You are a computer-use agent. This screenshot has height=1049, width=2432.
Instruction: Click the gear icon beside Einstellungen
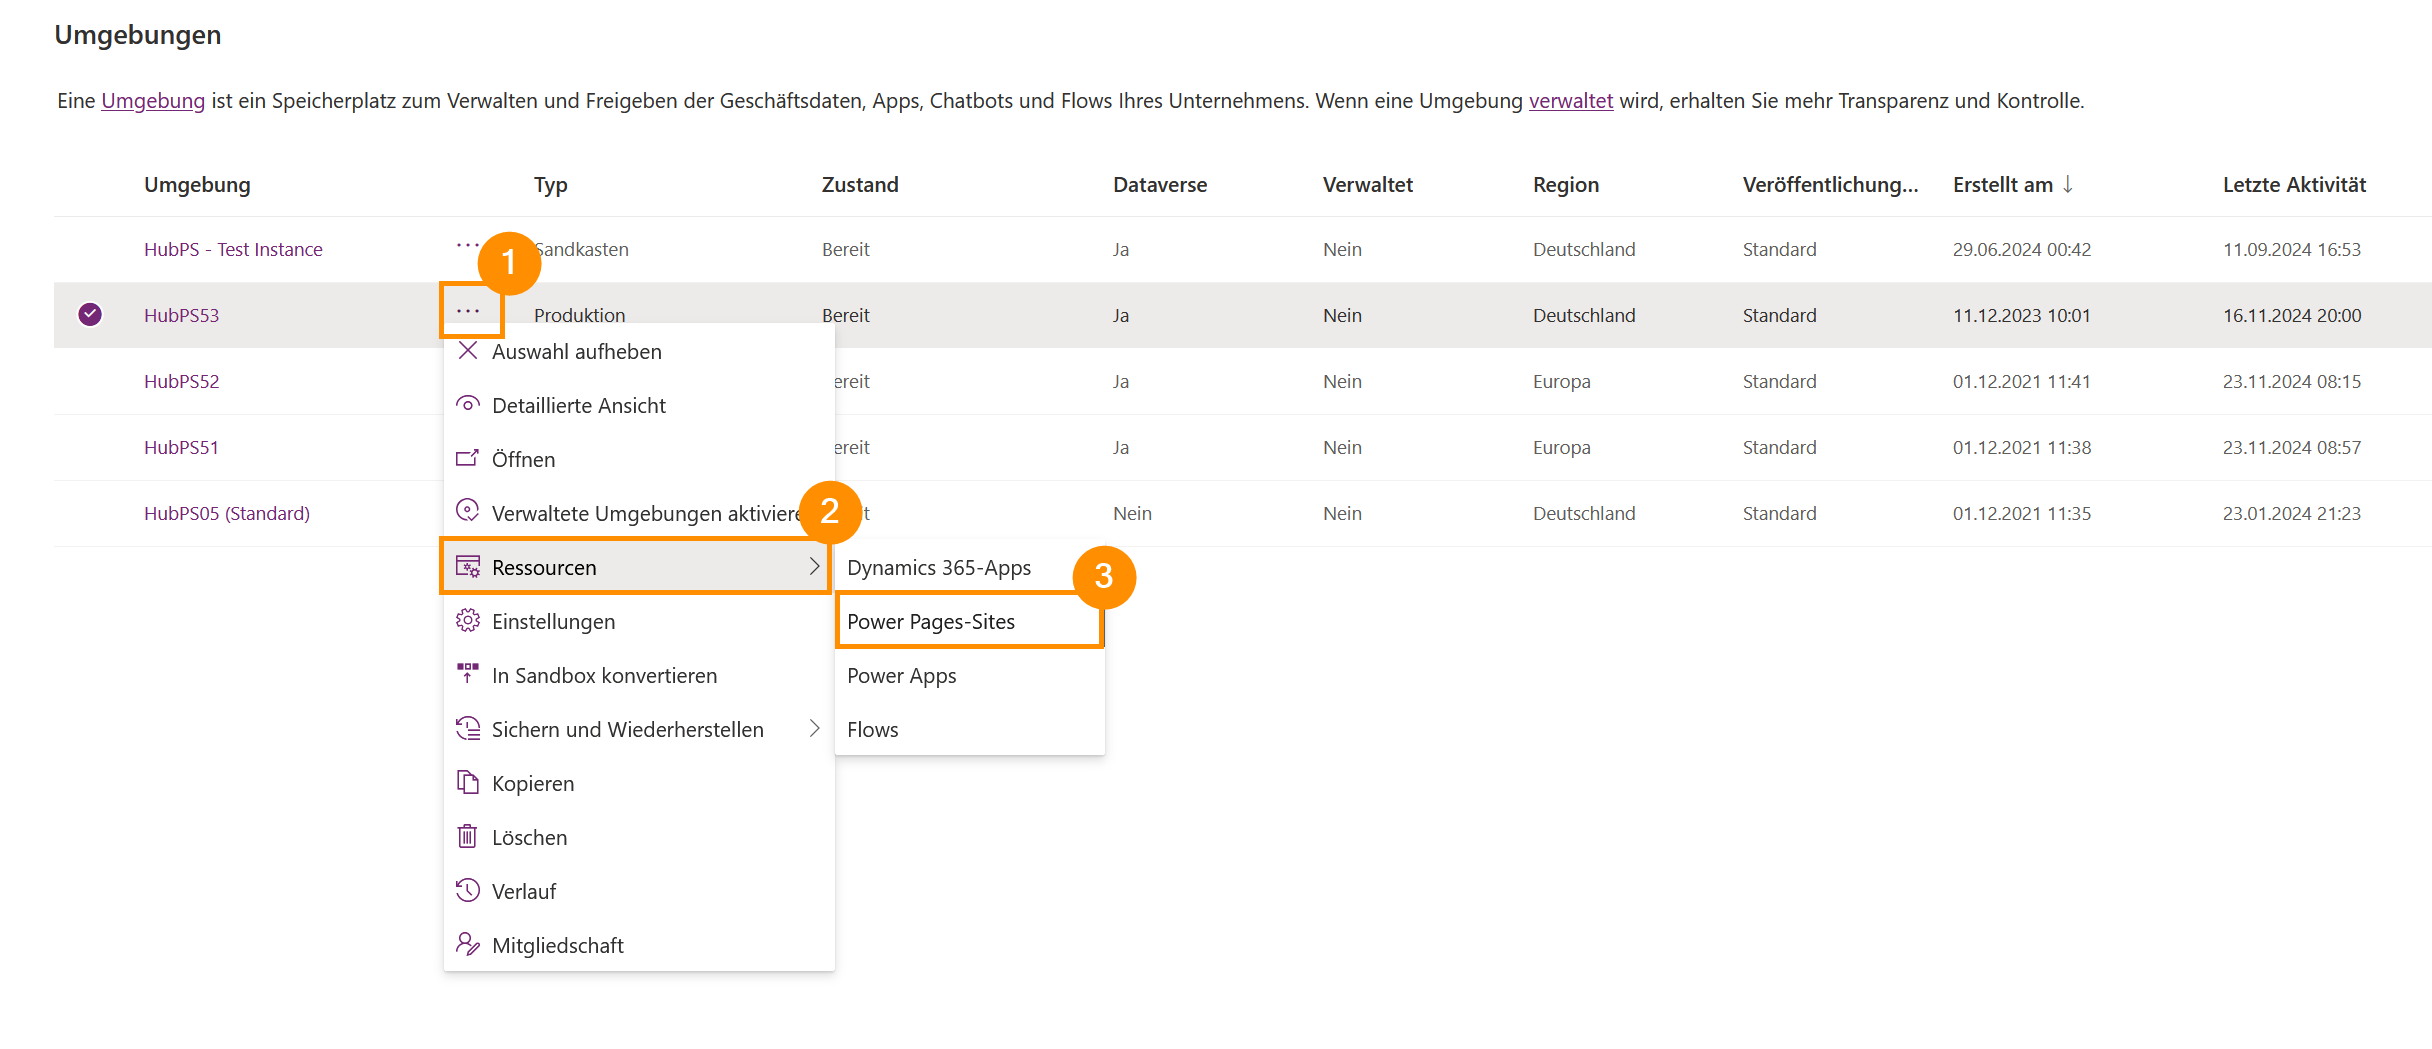point(467,621)
